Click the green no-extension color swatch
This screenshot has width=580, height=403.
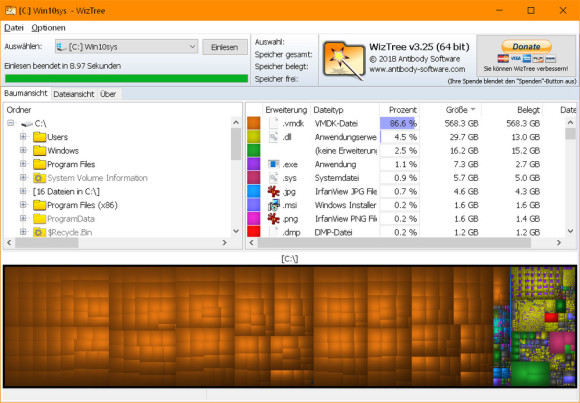(253, 151)
